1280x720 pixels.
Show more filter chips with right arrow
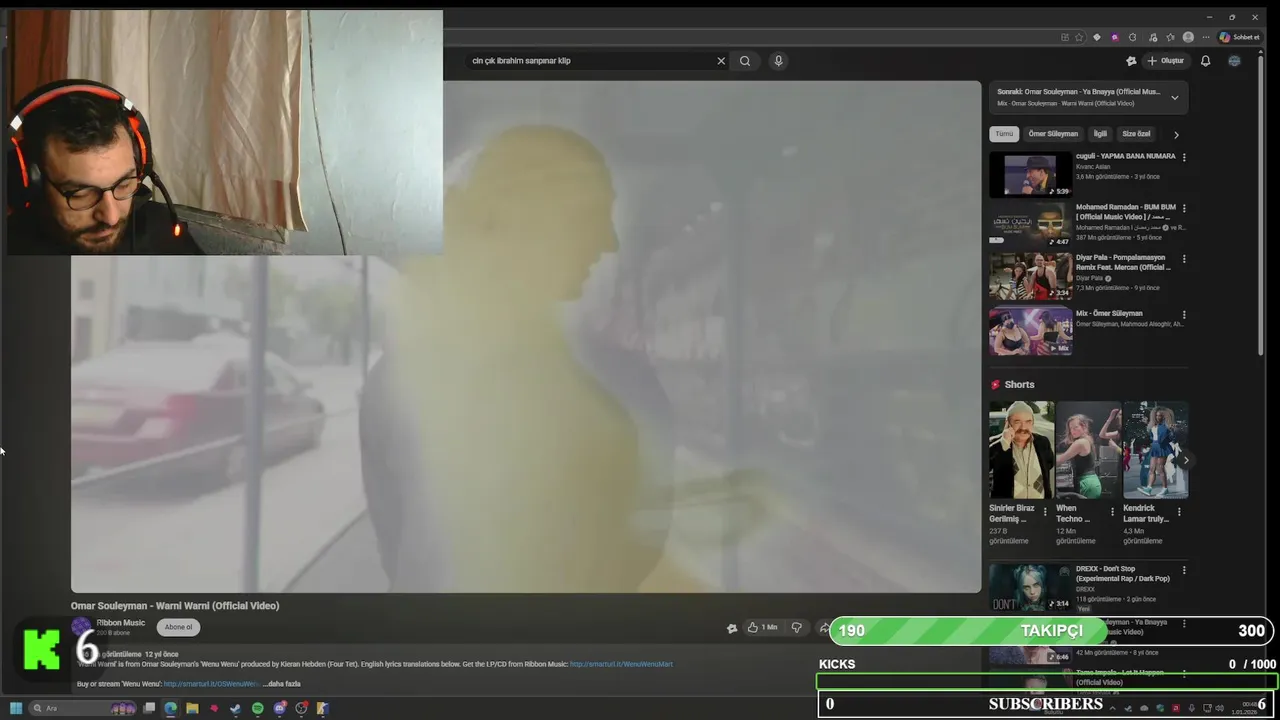[x=1176, y=134]
